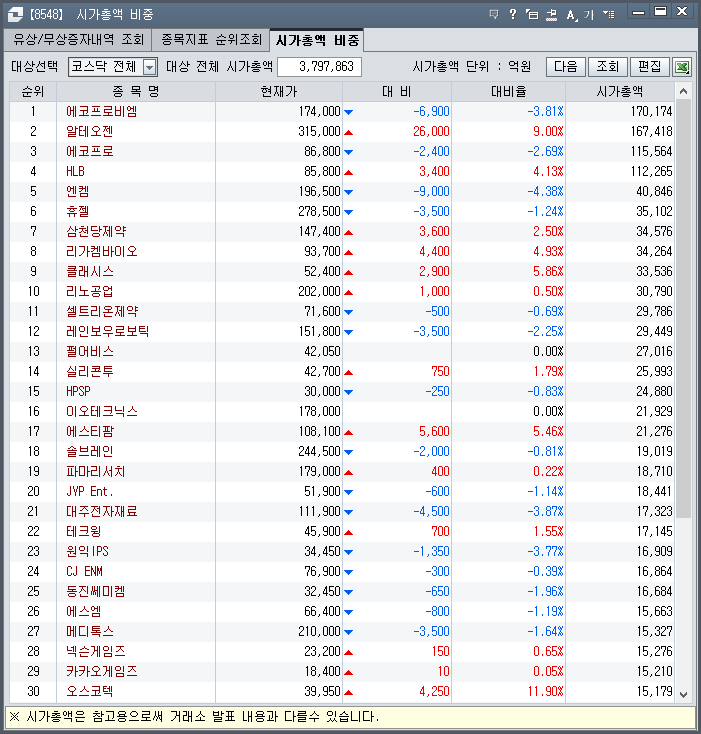Click the 대상 전체 시가총액 value field
Screen dimensions: 701x734
coord(319,66)
